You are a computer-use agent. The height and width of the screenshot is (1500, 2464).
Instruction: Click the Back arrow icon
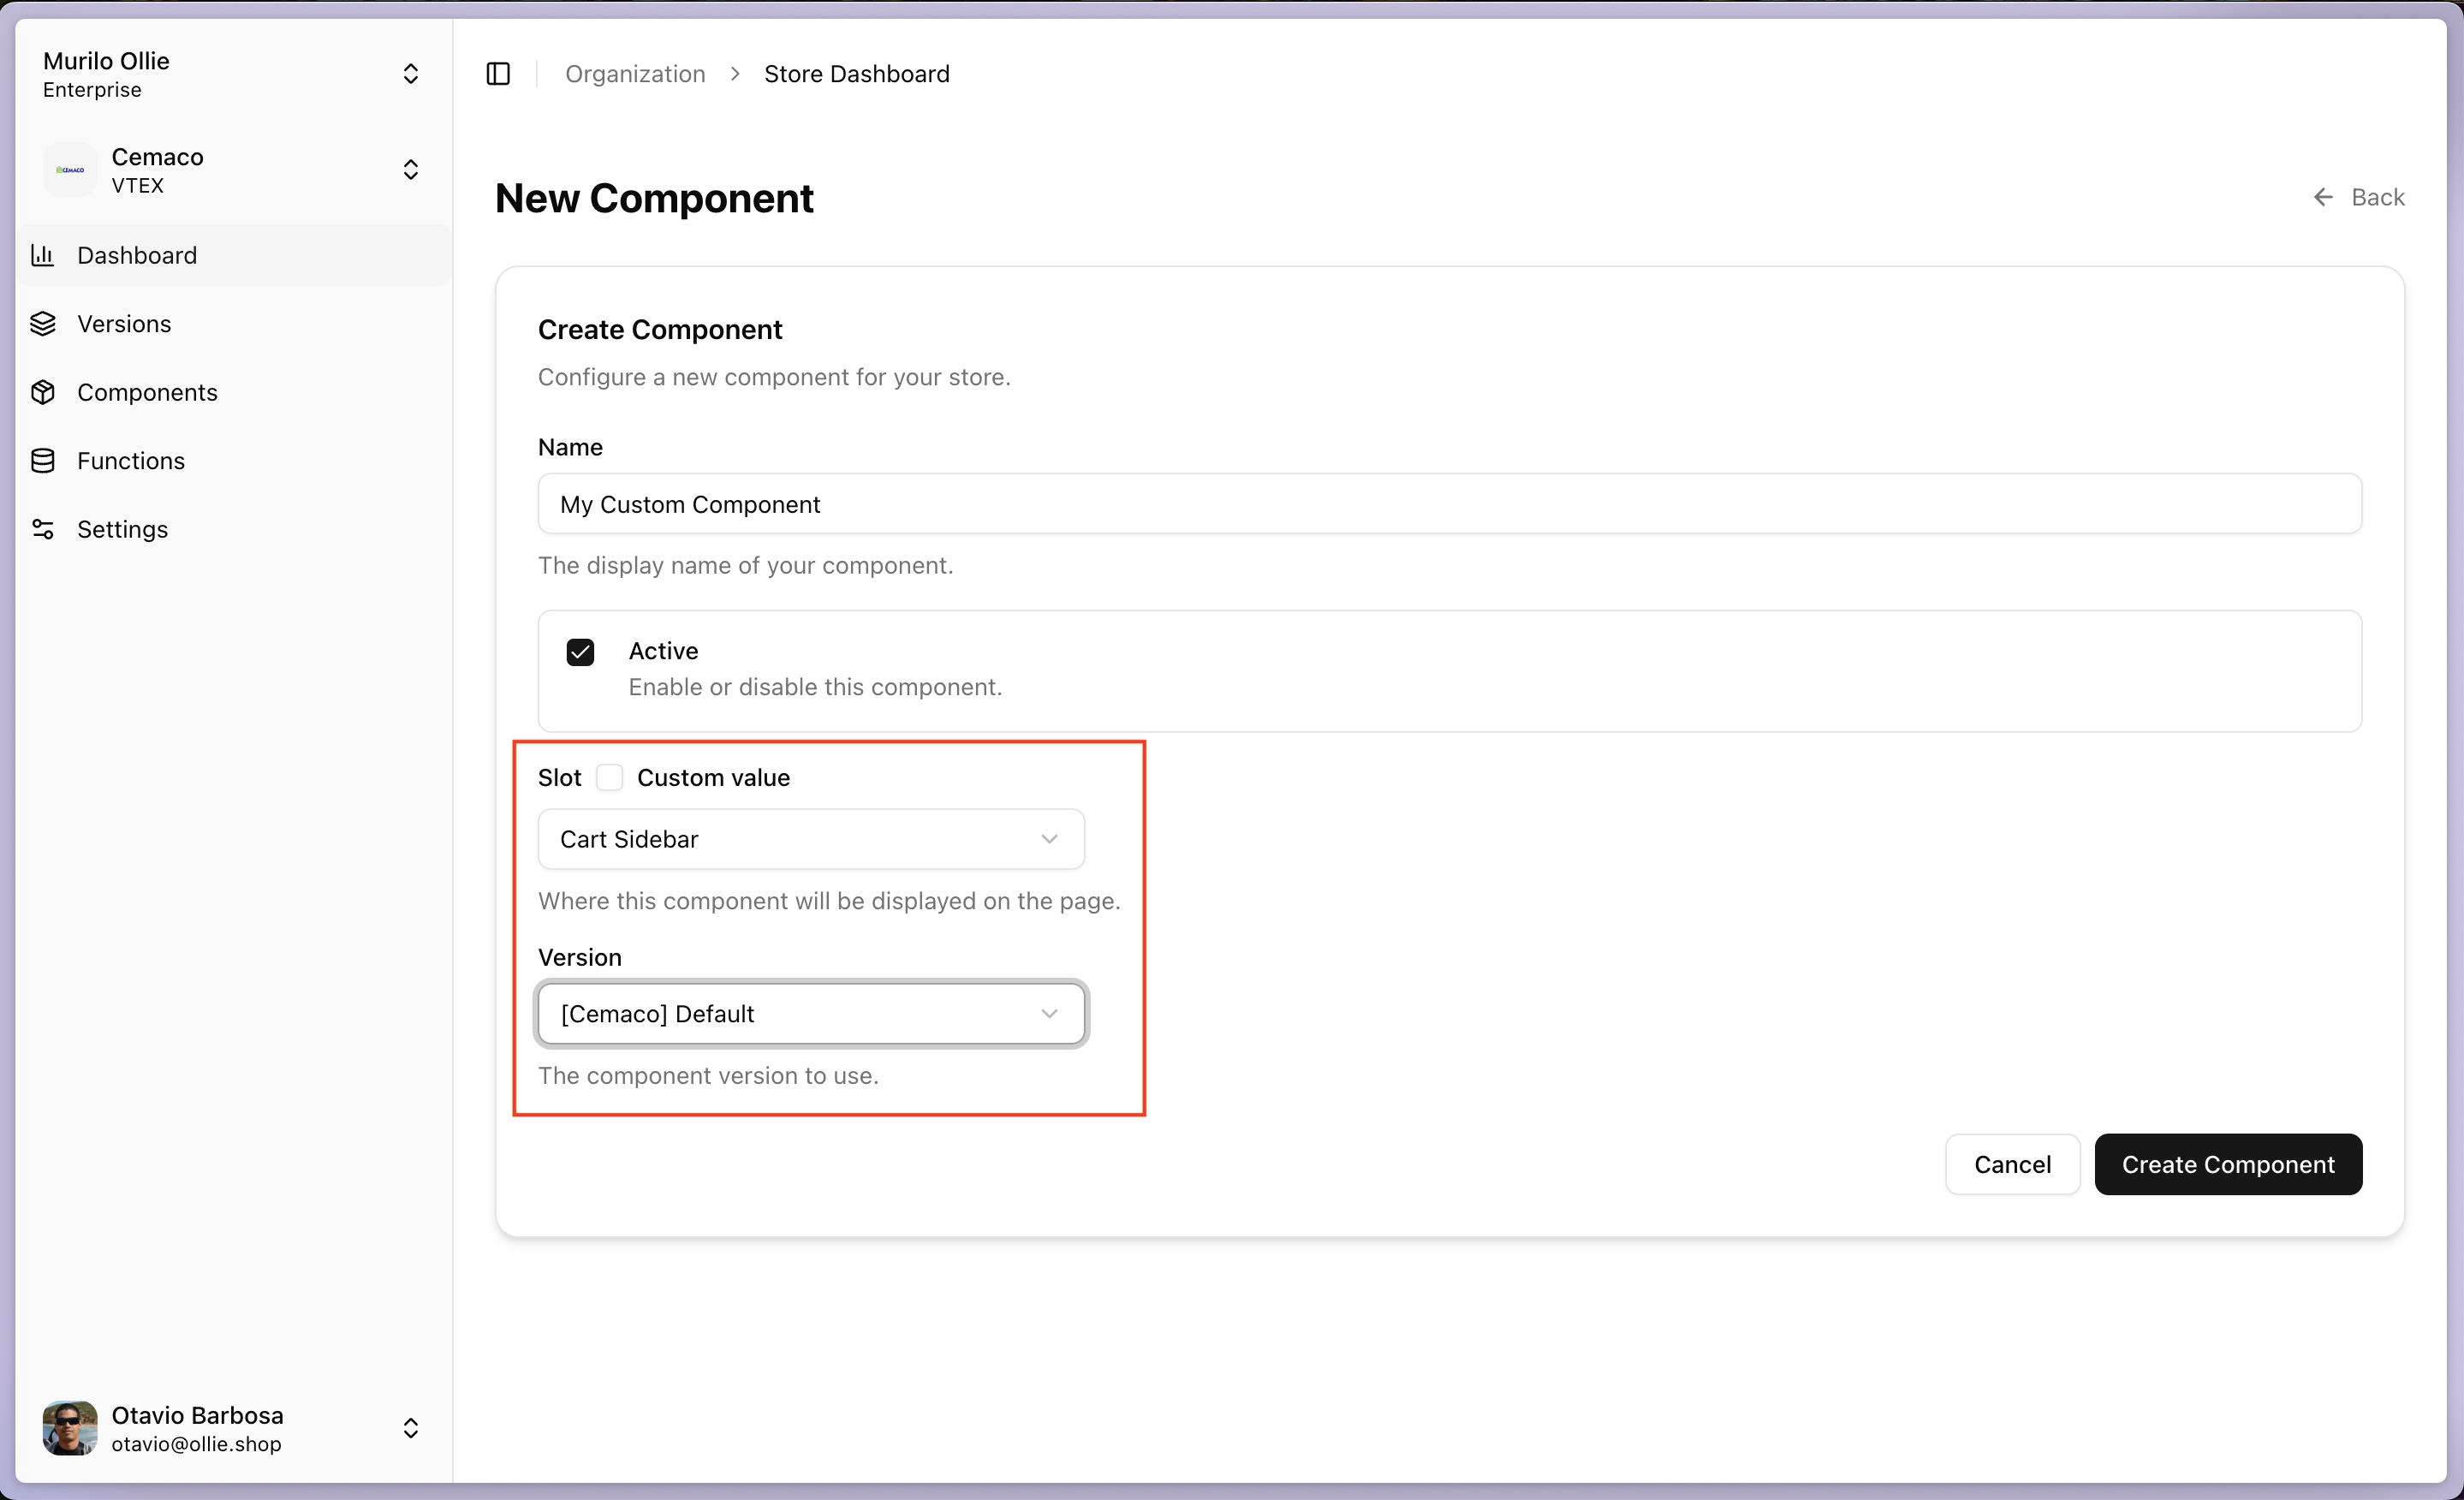tap(2323, 197)
